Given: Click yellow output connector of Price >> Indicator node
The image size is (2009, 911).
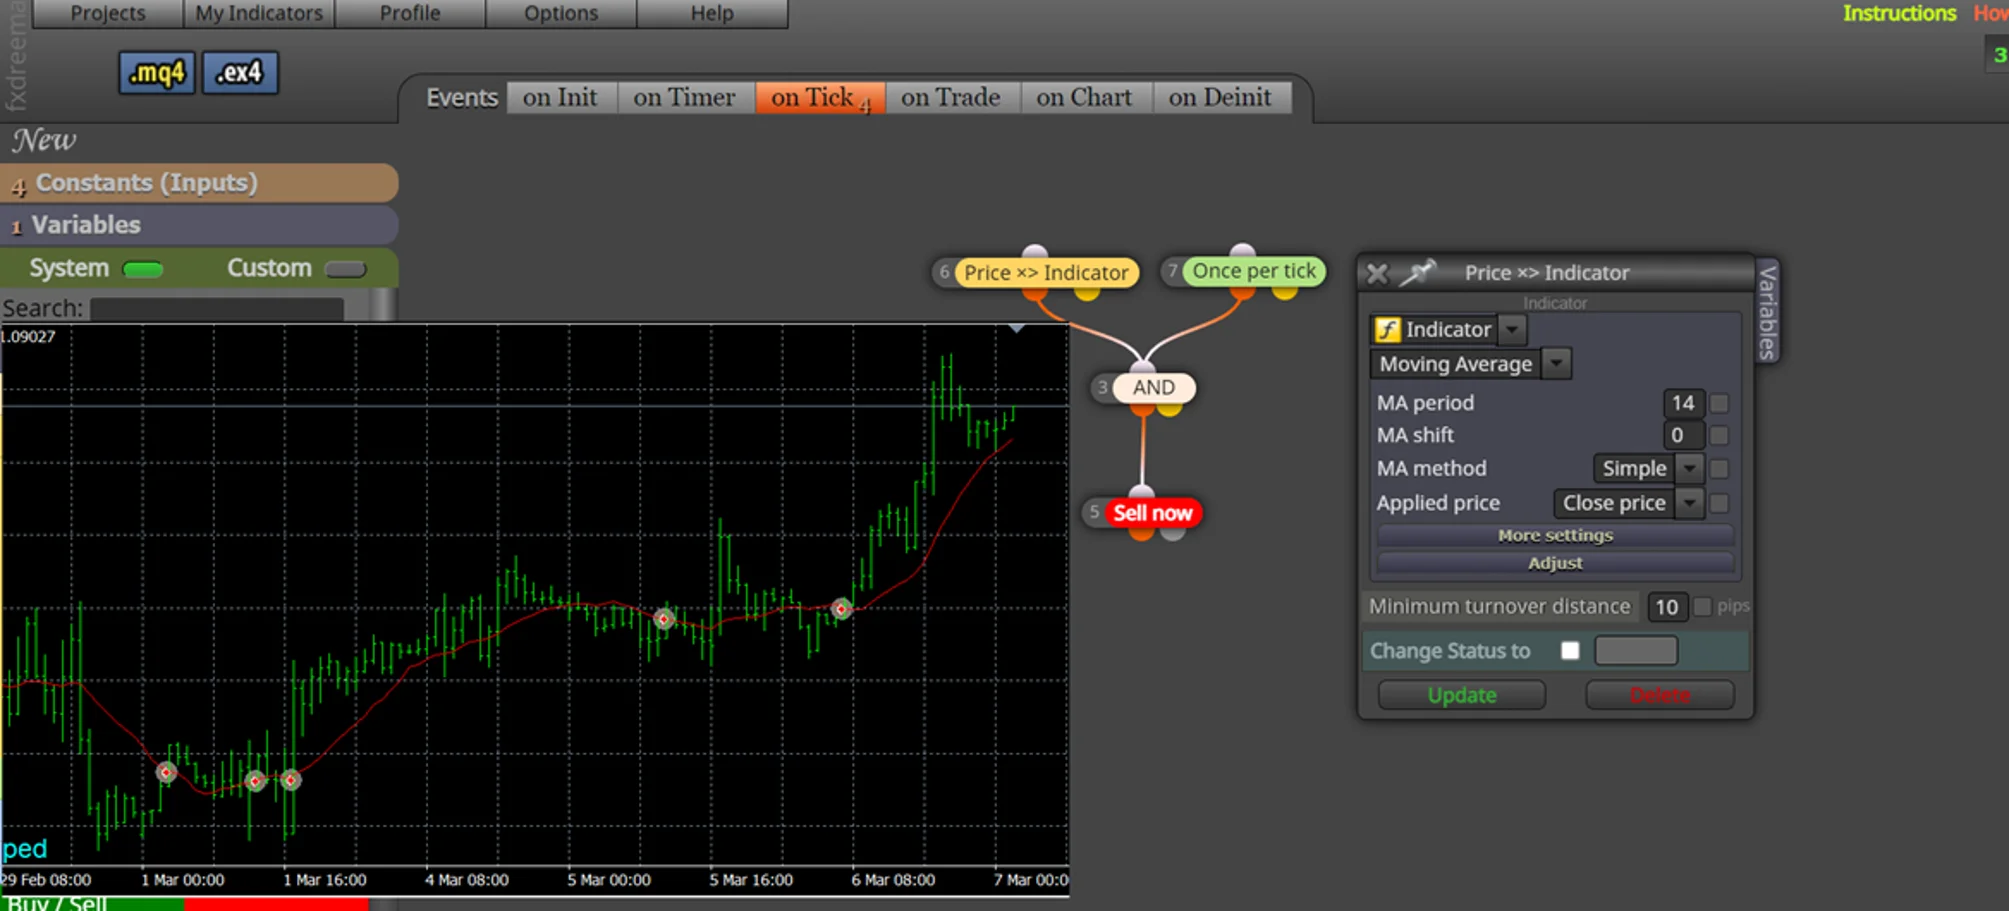Looking at the screenshot, I should (x=1087, y=292).
